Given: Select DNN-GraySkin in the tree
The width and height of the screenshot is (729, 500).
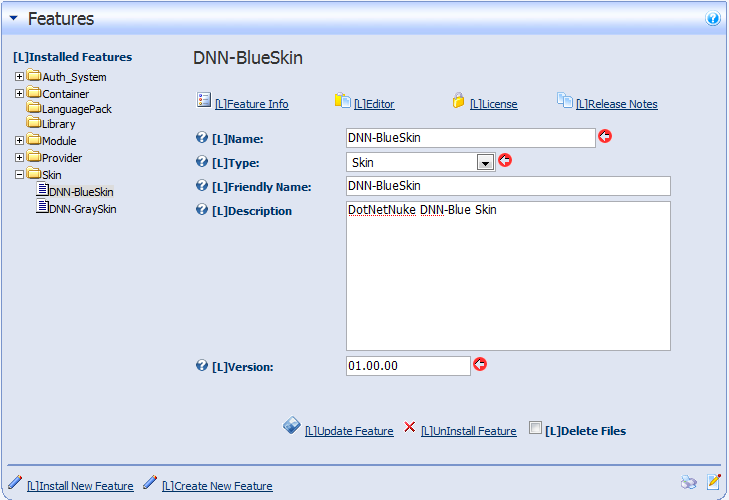Looking at the screenshot, I should pos(83,209).
